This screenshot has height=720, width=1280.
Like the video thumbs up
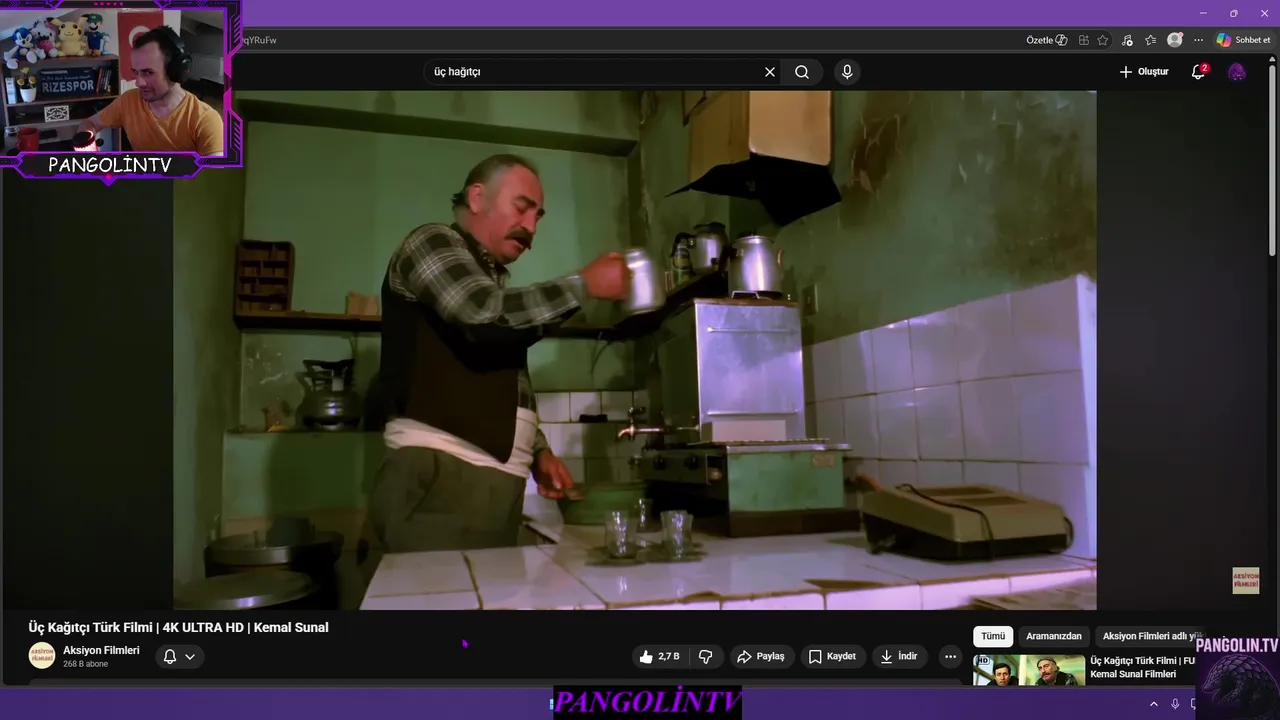pos(659,657)
